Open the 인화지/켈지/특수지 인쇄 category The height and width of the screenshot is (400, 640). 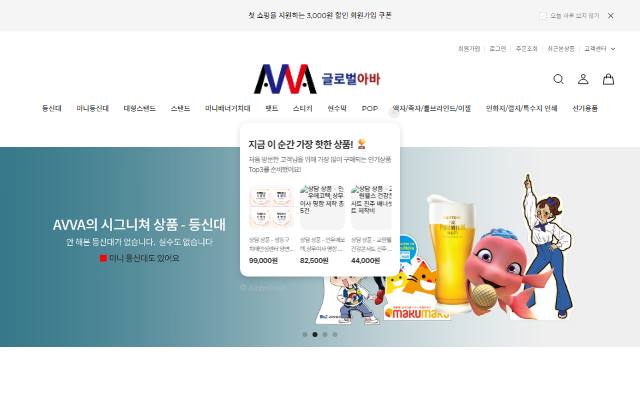(x=521, y=108)
